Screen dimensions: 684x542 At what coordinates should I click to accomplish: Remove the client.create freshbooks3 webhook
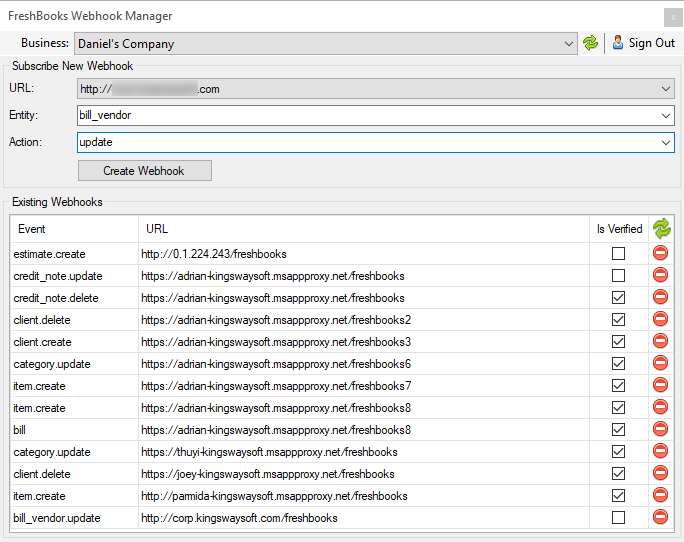(x=660, y=341)
